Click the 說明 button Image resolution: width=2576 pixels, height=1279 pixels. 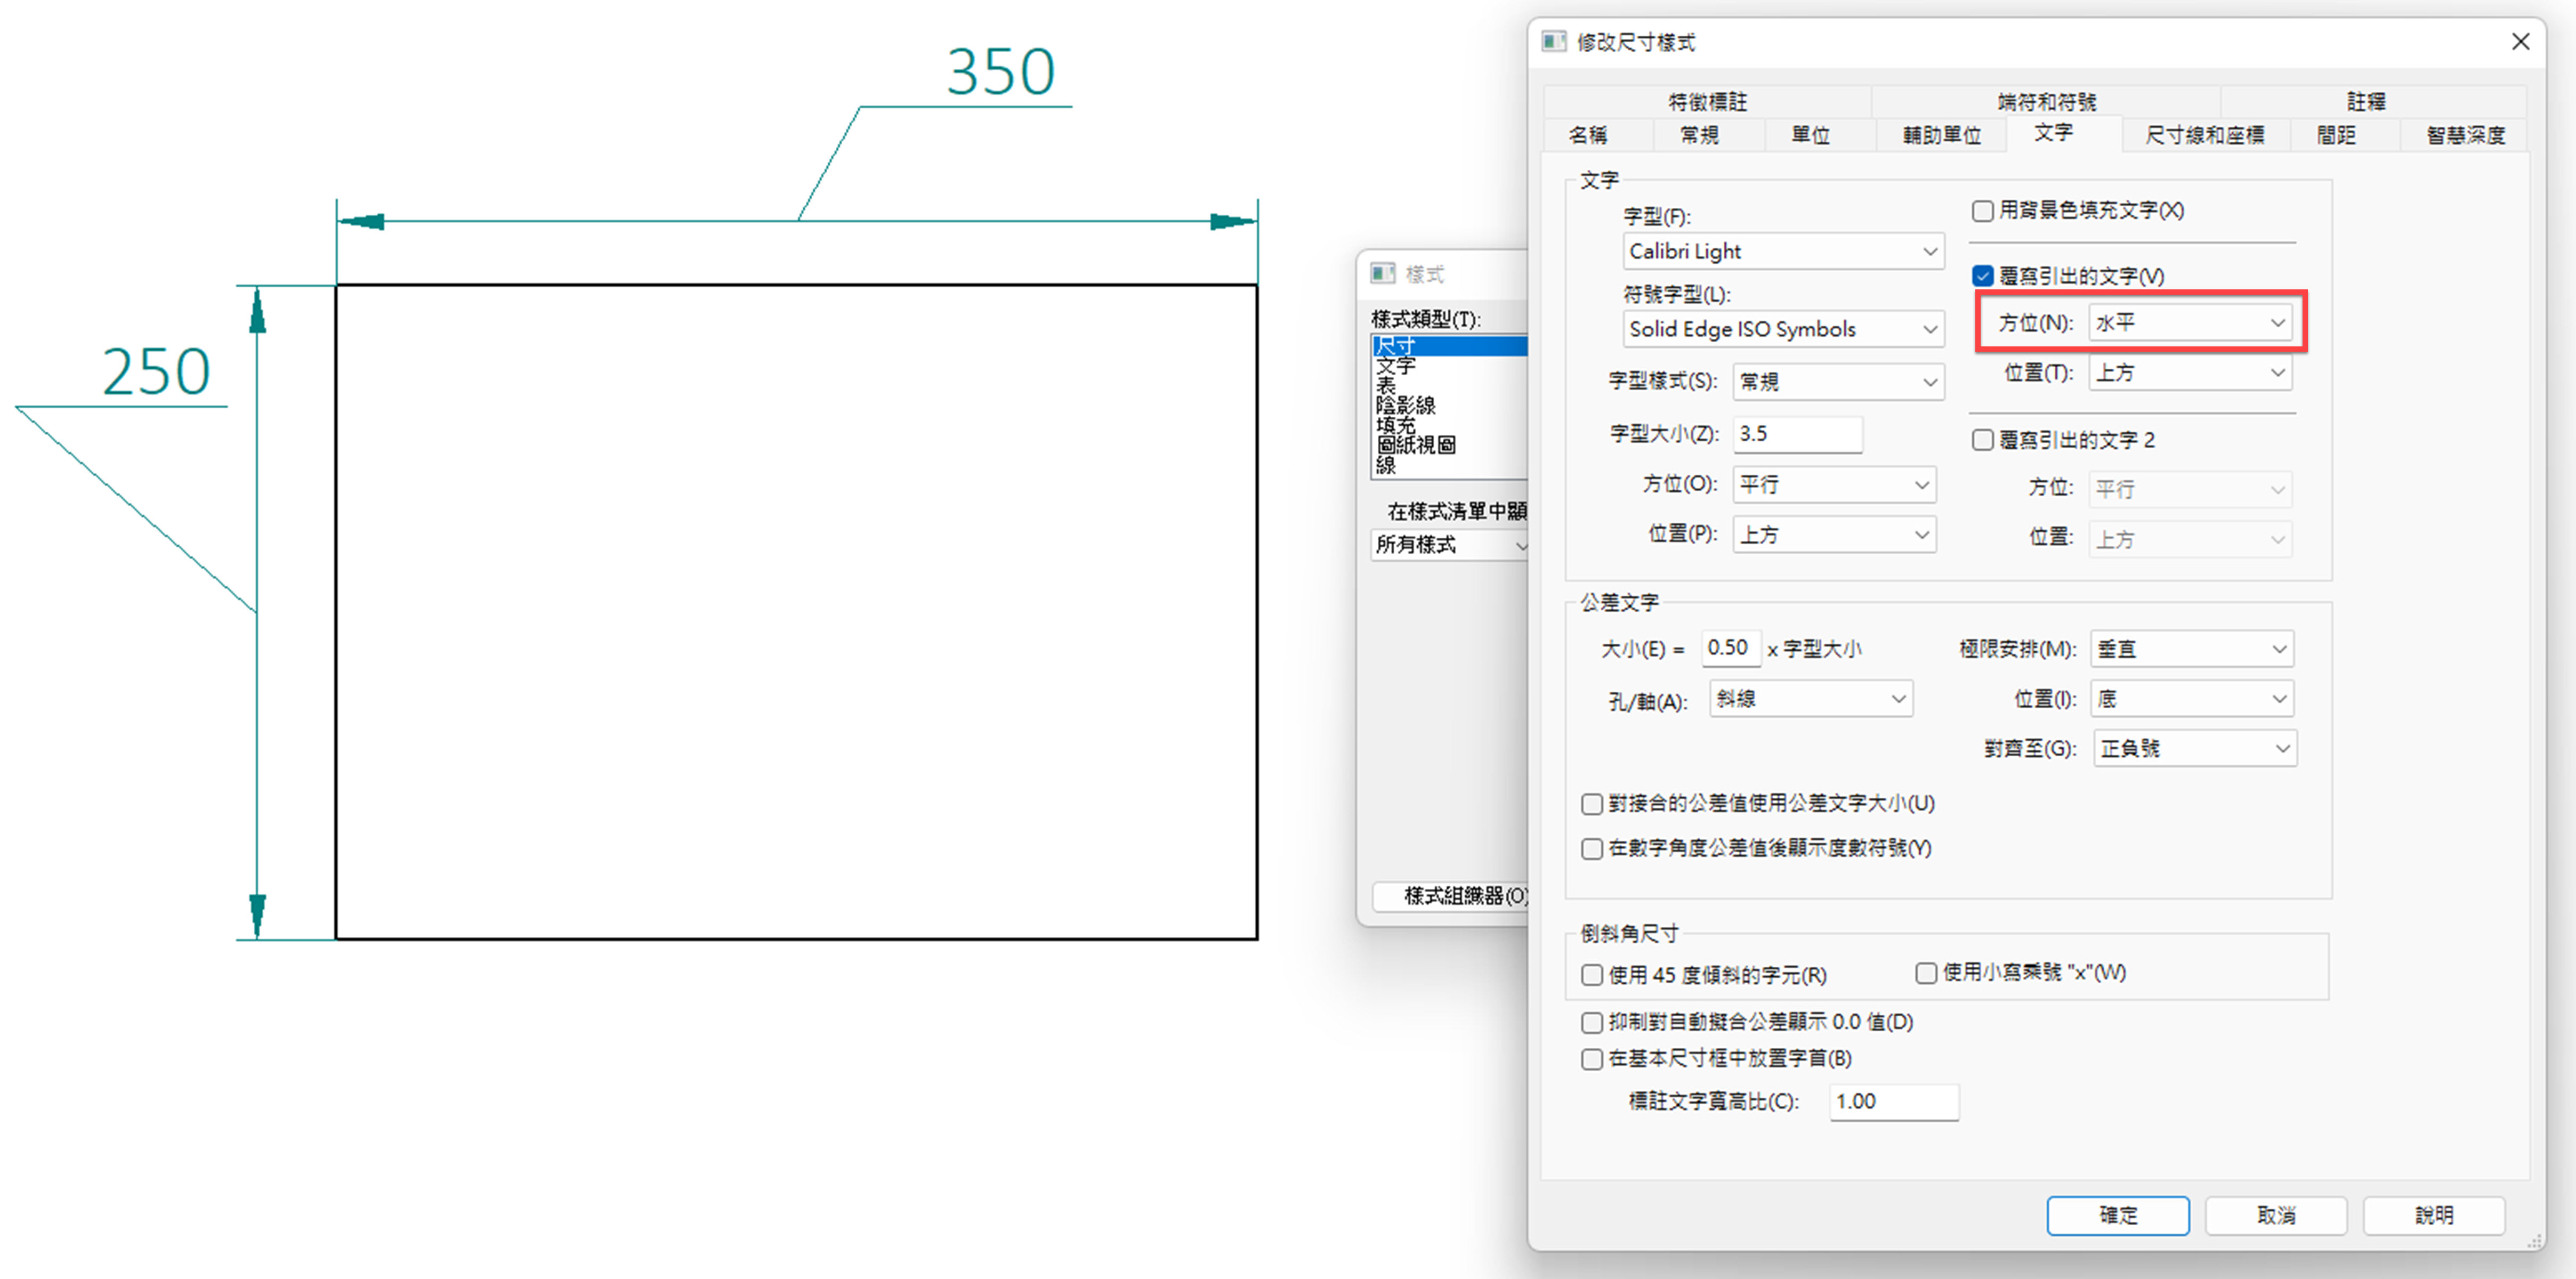2433,1215
